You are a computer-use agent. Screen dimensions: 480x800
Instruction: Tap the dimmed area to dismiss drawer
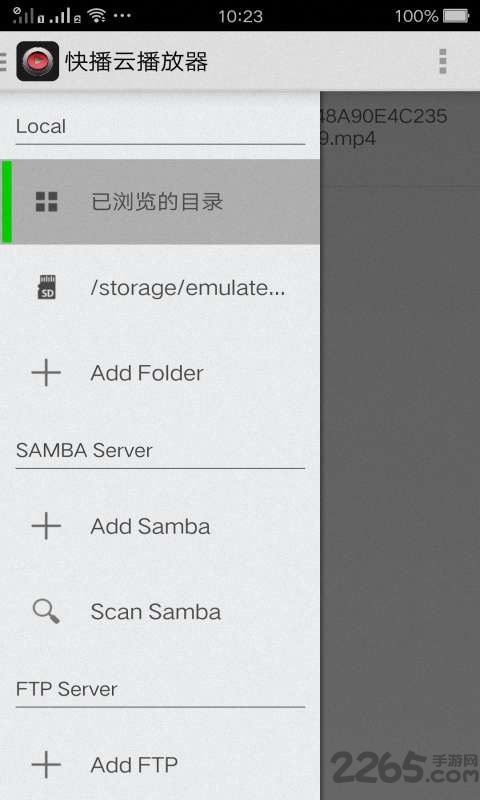coord(400,459)
